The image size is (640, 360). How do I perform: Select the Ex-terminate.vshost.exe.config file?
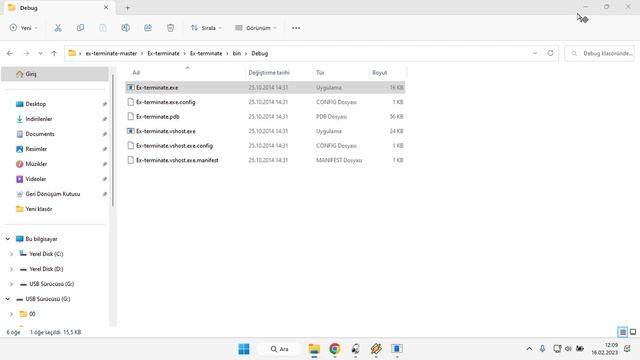click(x=265, y=146)
